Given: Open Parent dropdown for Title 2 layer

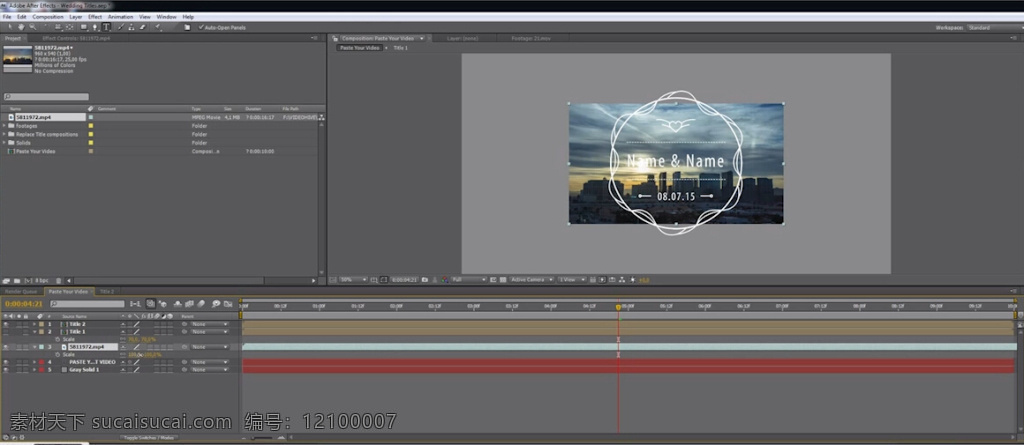Looking at the screenshot, I should pyautogui.click(x=209, y=324).
